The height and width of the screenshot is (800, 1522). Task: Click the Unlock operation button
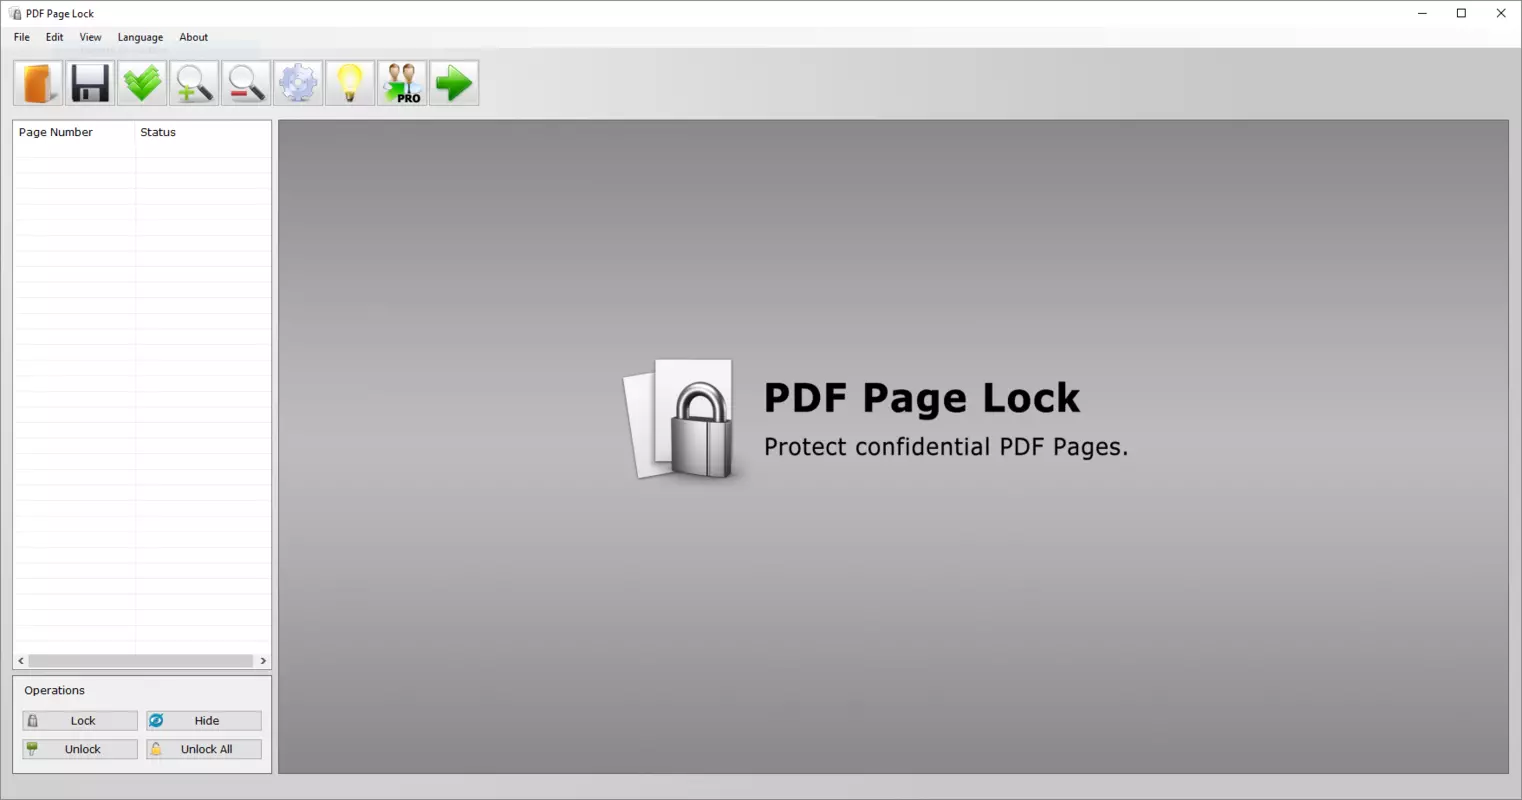[80, 749]
